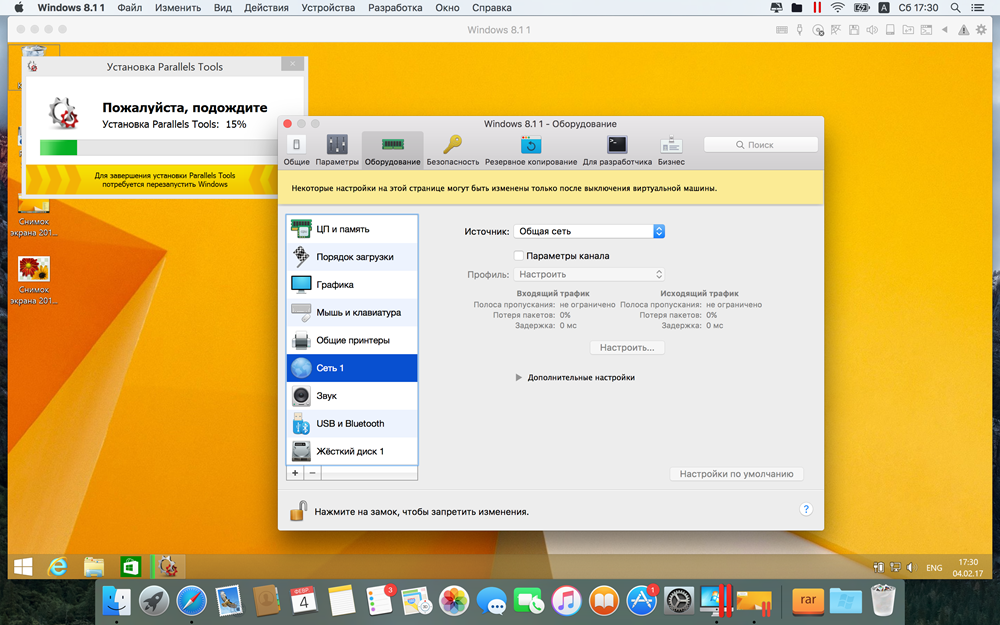Select USB и Bluetooth in hardware list

(x=350, y=424)
